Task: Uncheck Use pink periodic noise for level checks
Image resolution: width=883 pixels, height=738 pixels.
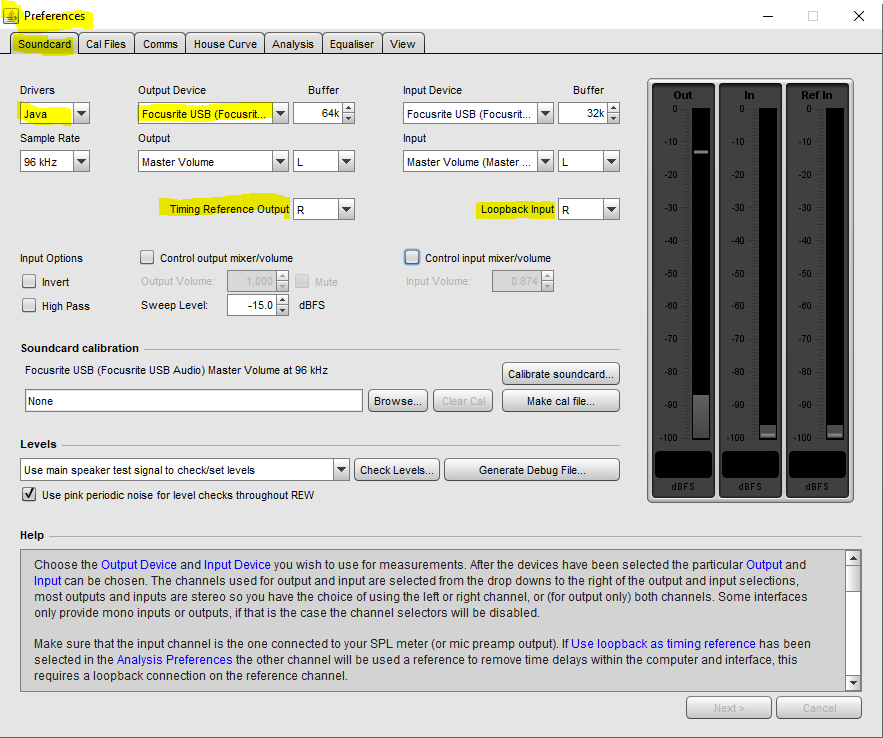Action: (29, 494)
